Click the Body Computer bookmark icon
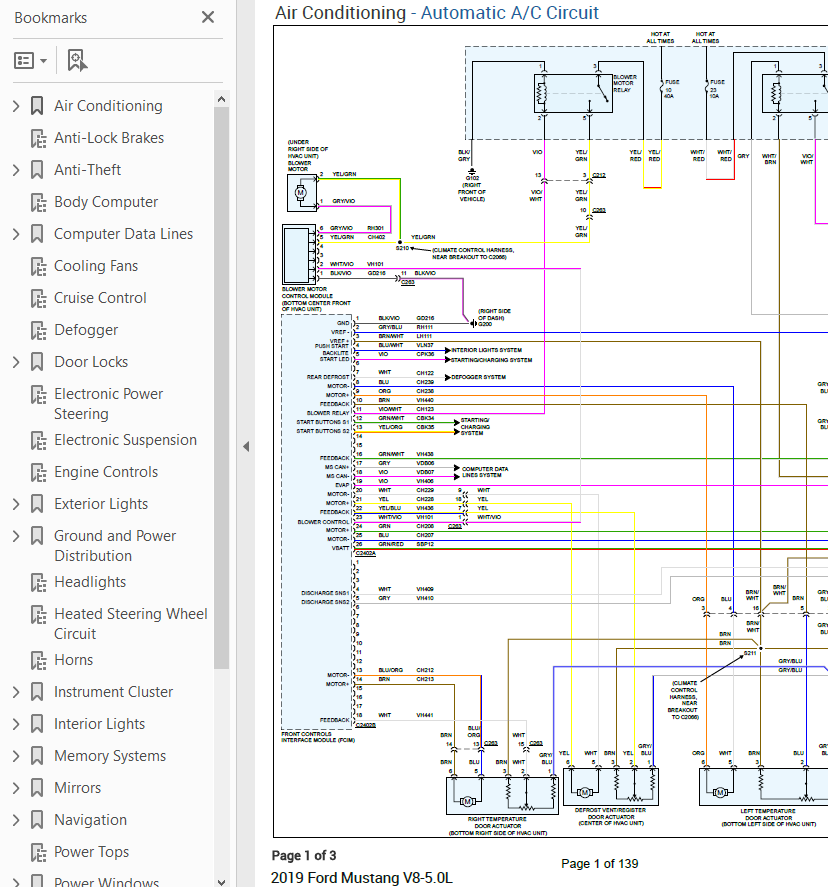The image size is (828, 887). point(38,202)
